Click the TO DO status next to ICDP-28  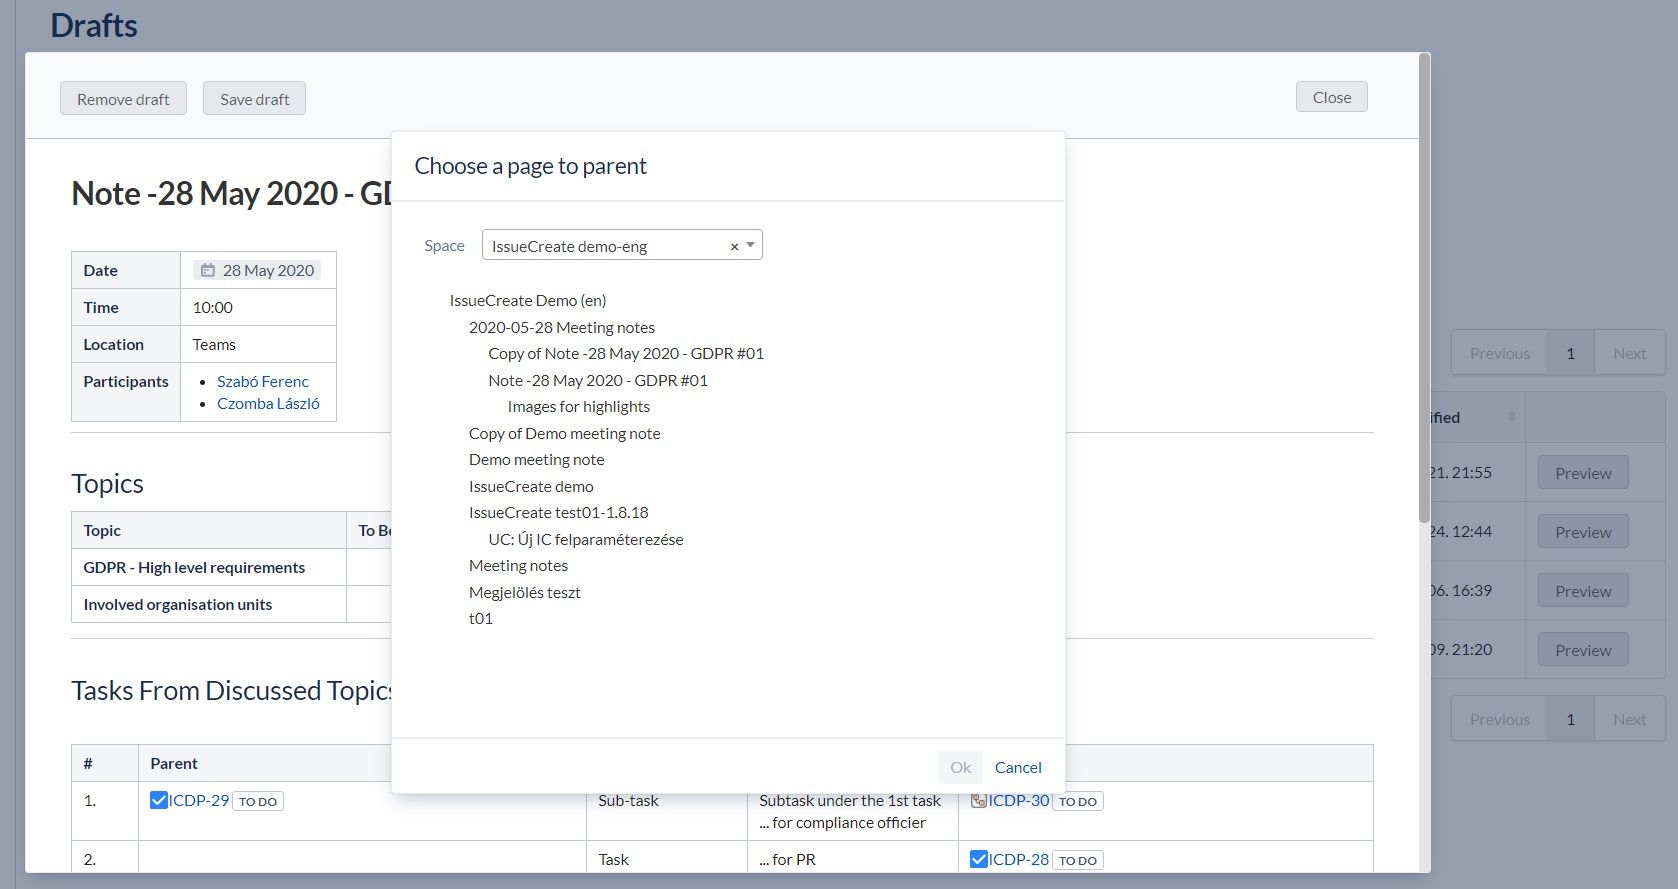click(1078, 860)
